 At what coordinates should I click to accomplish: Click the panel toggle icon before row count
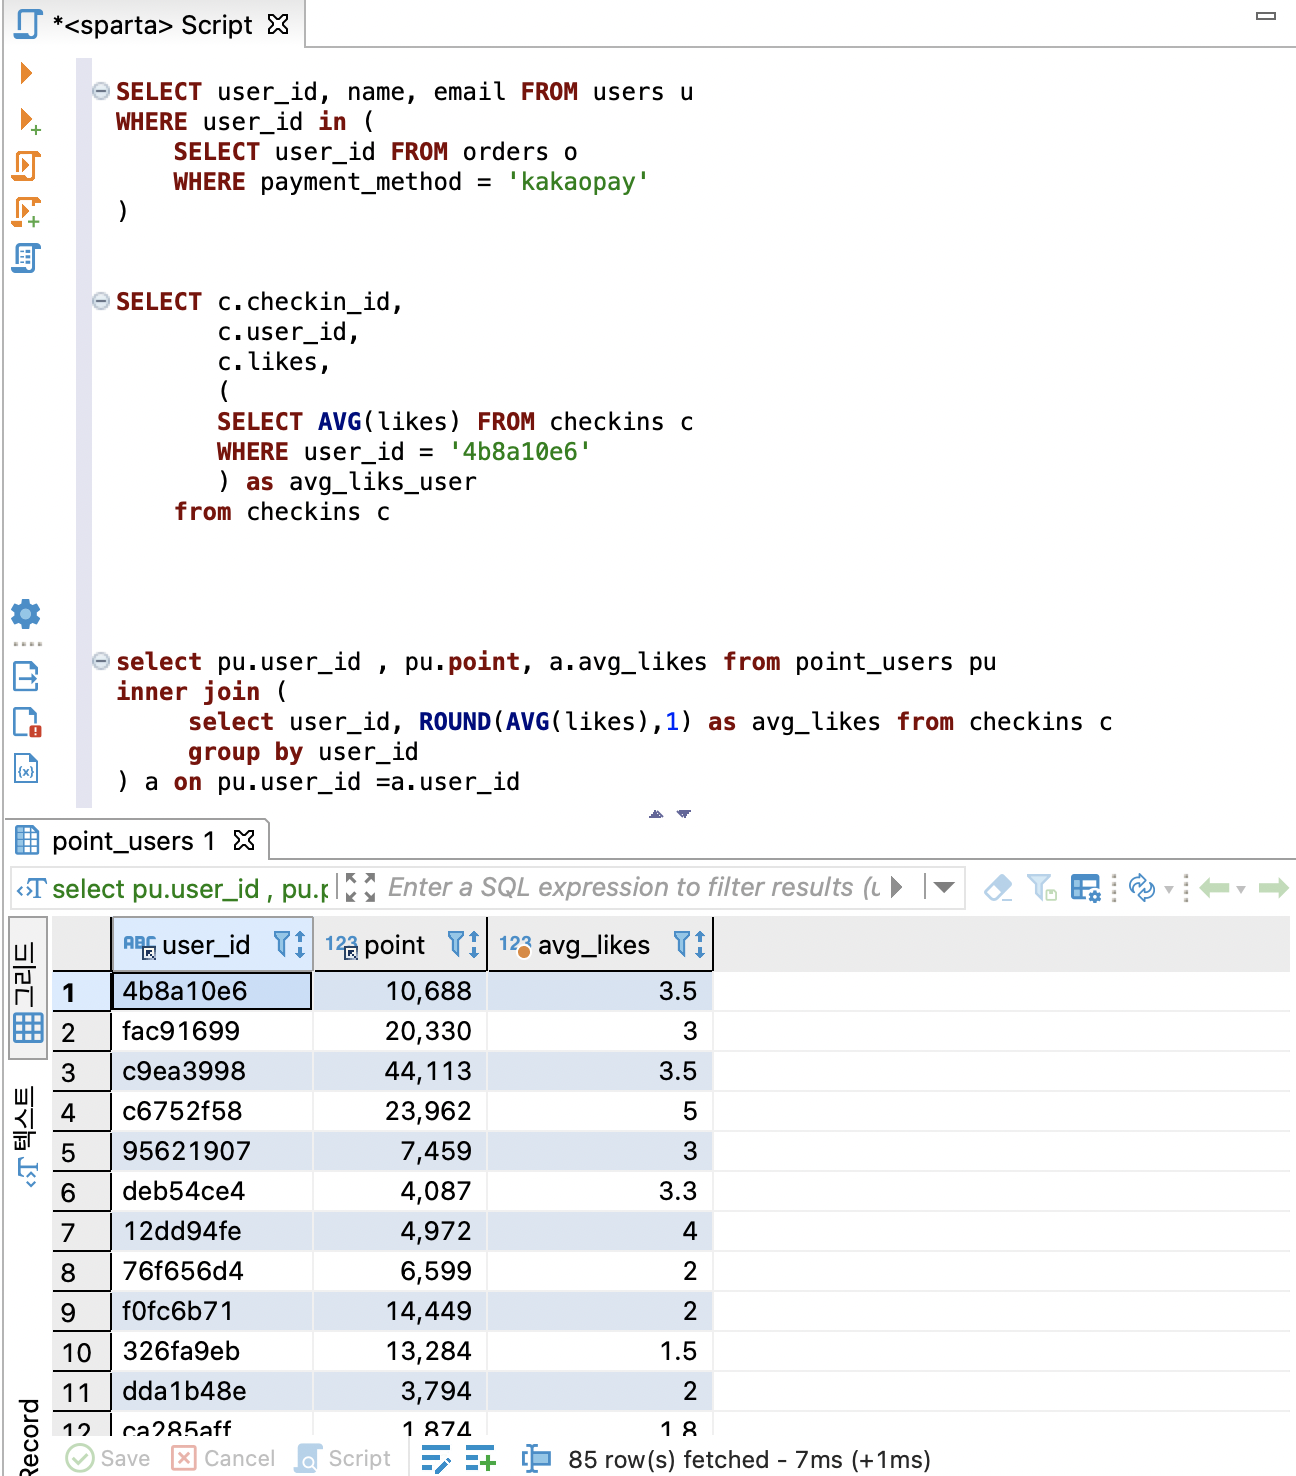tap(536, 1459)
